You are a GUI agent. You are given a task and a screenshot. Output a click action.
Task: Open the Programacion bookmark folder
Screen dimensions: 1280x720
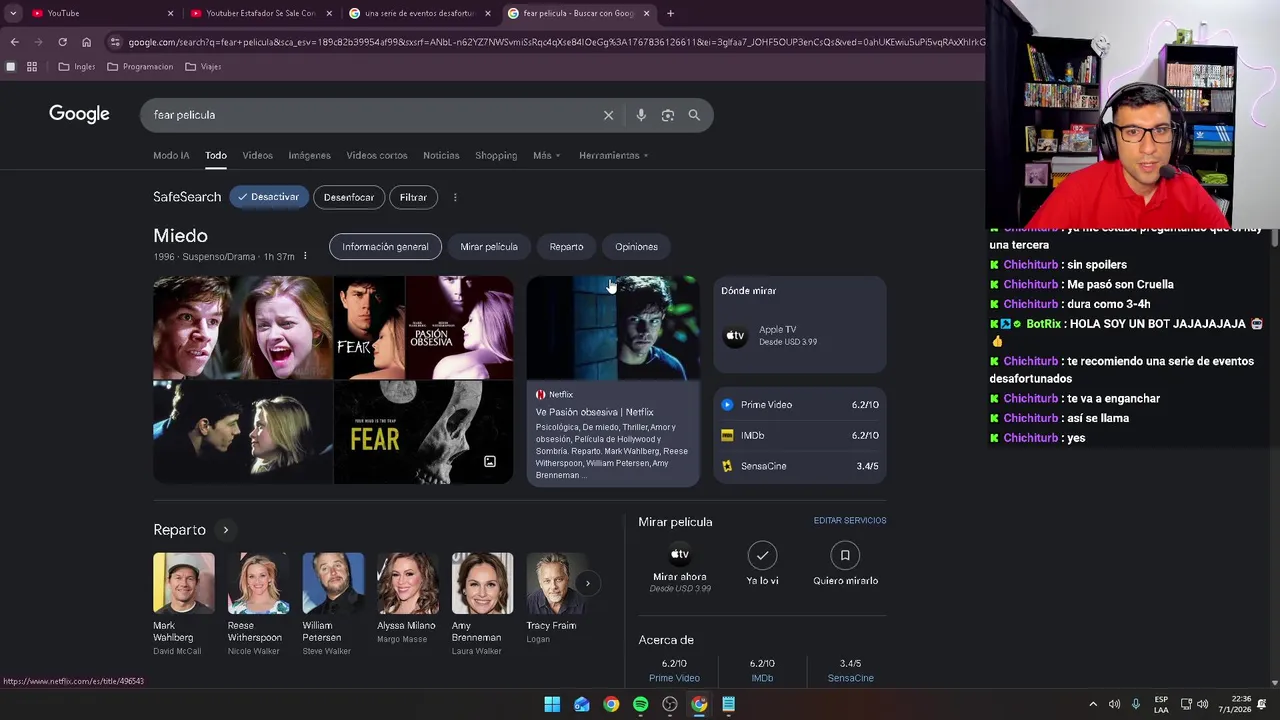coord(140,67)
